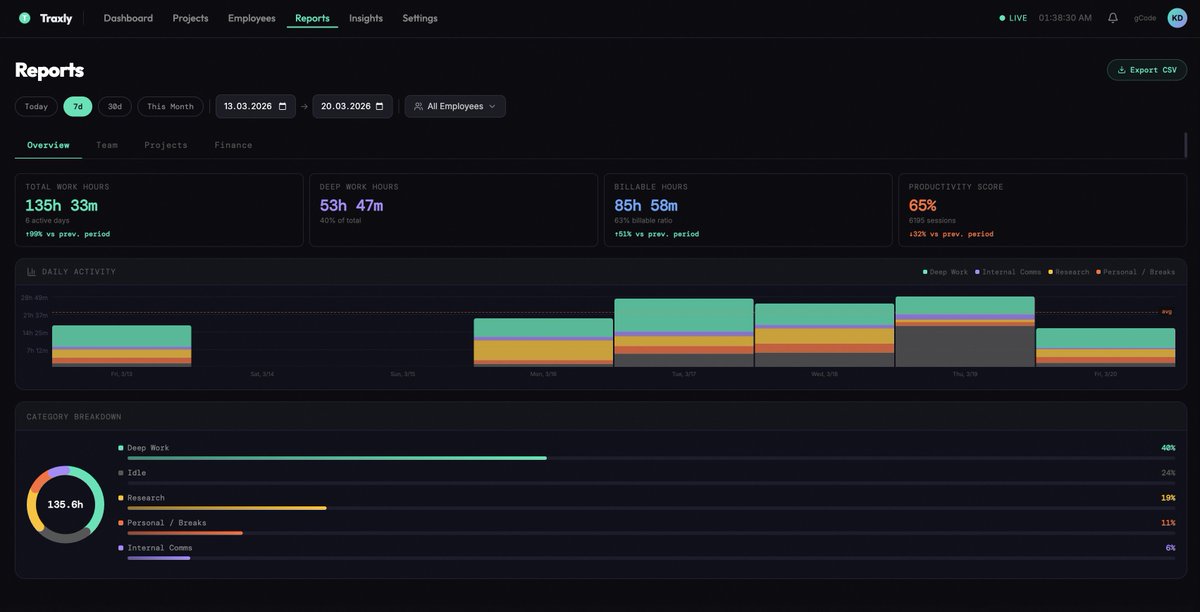Click the Internal Comms progress bar
Viewport: 1200px width, 612px height.
(x=651, y=558)
